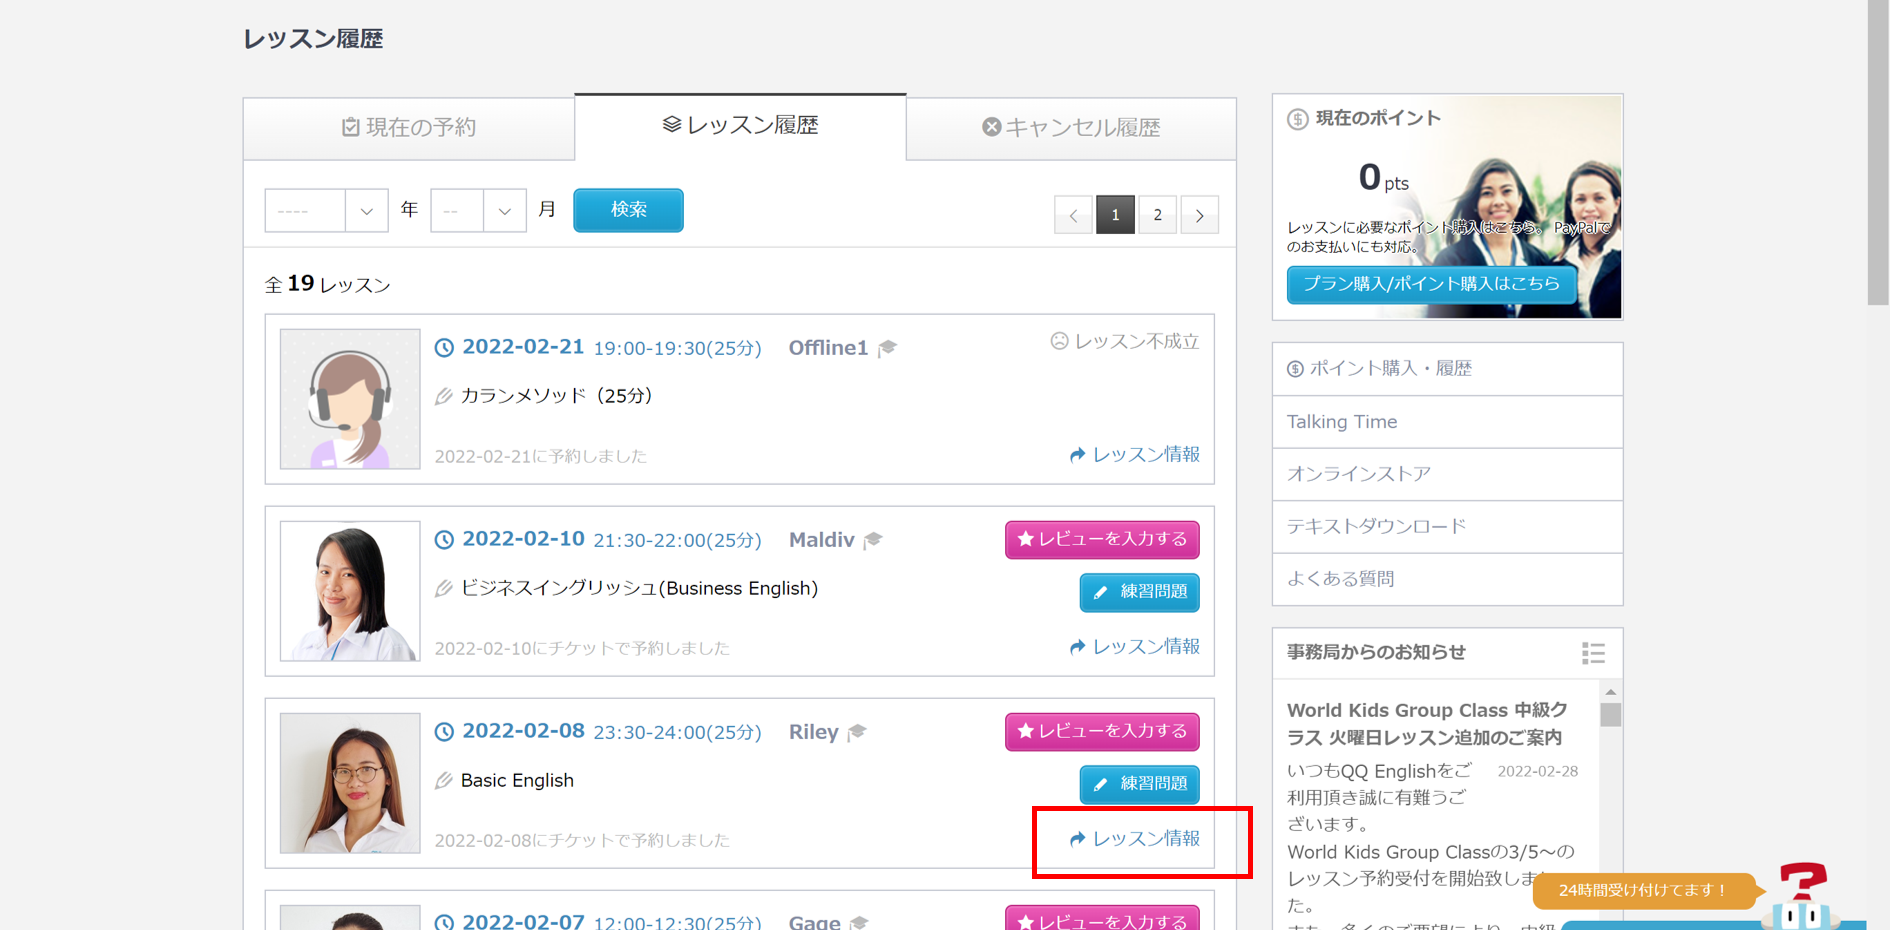Image resolution: width=1890 pixels, height=930 pixels.
Task: Switch to the キャンセル履歴 tab
Action: click(1071, 128)
